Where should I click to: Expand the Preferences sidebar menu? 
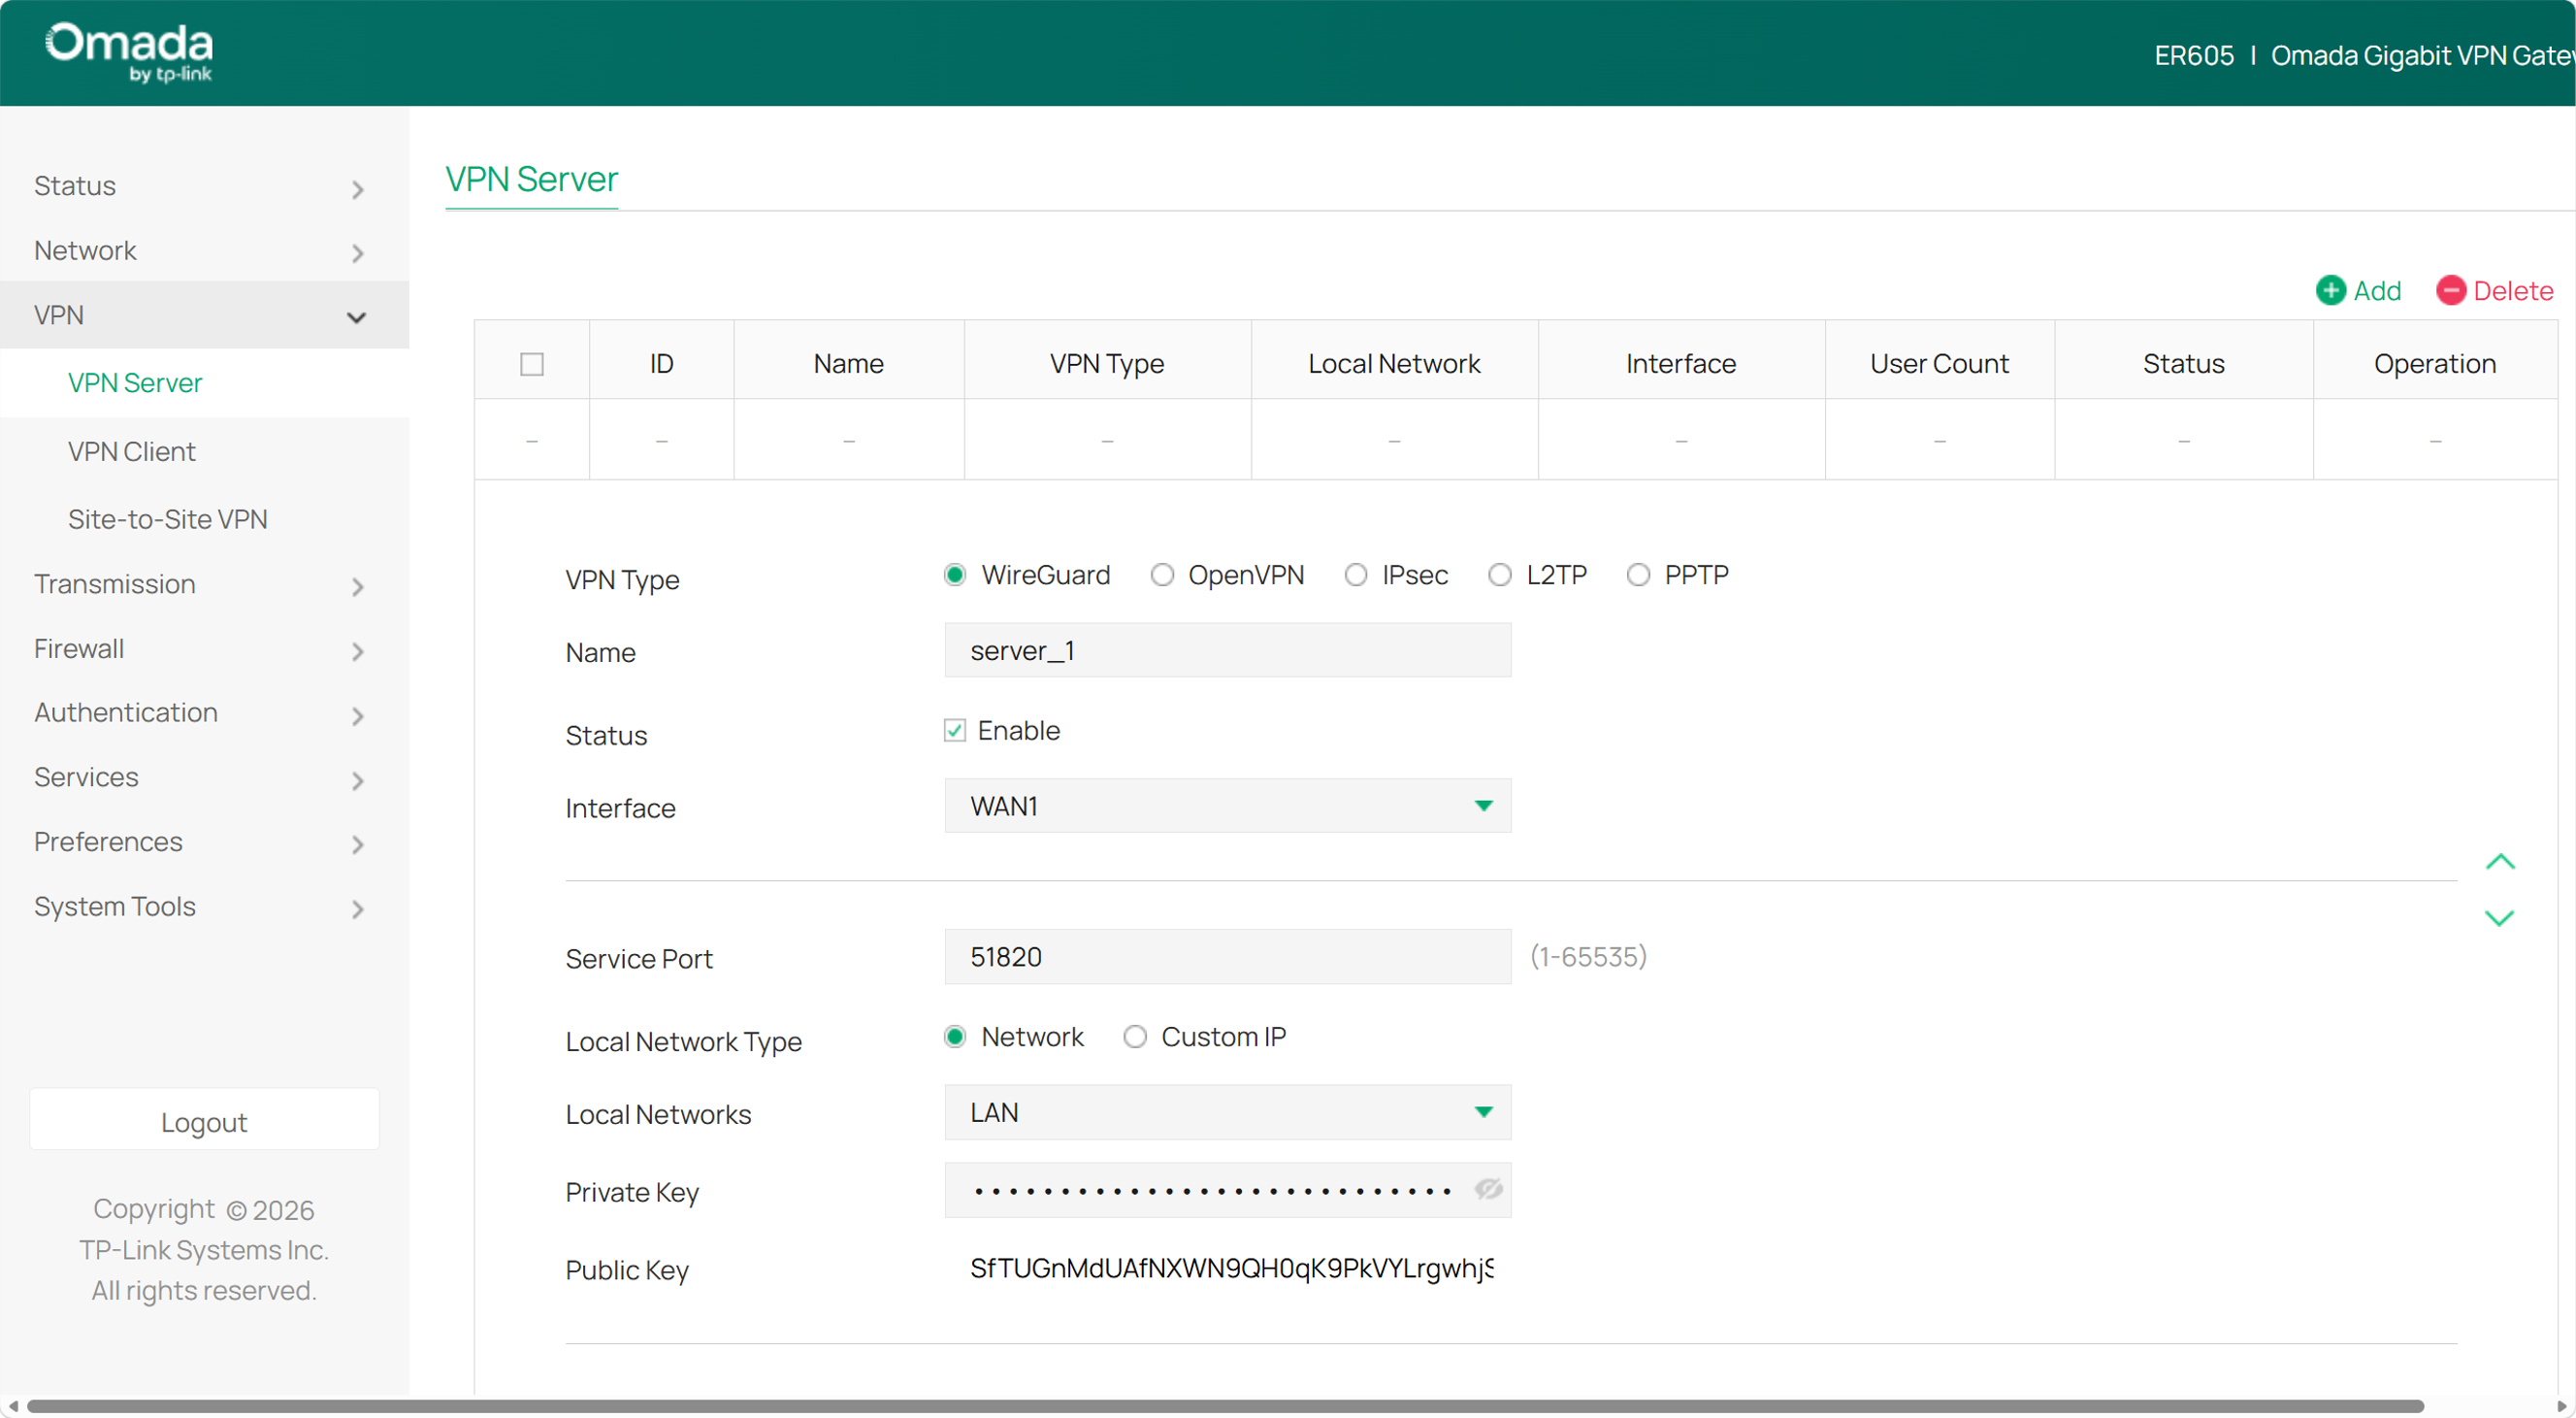point(204,842)
